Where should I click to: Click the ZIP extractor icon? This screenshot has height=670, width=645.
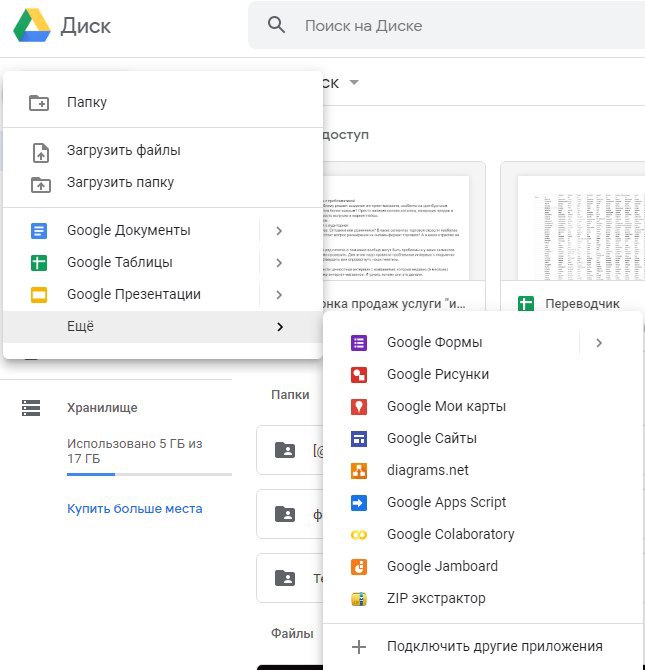359,599
